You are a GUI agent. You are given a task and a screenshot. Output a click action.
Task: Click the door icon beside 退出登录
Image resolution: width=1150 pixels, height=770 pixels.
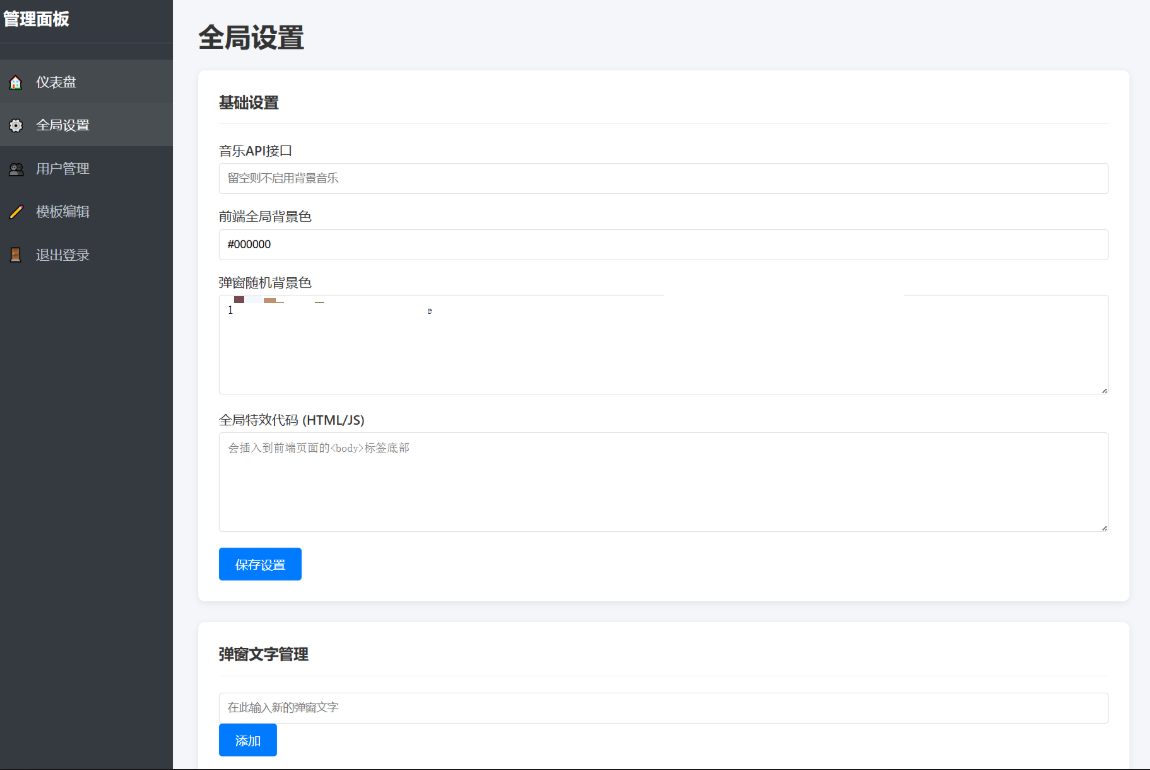point(16,255)
